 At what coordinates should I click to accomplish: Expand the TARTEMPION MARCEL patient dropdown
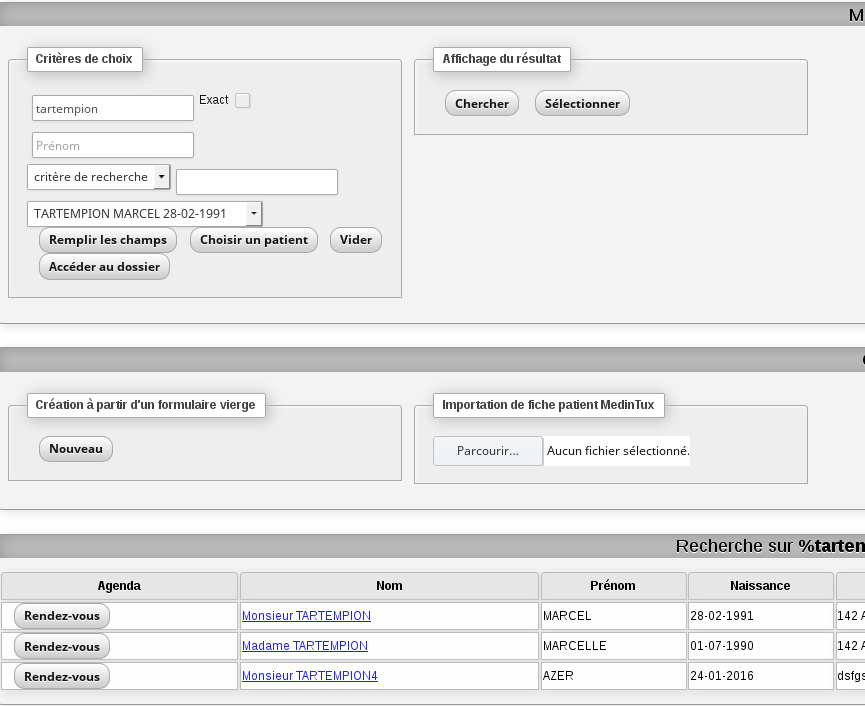point(145,214)
